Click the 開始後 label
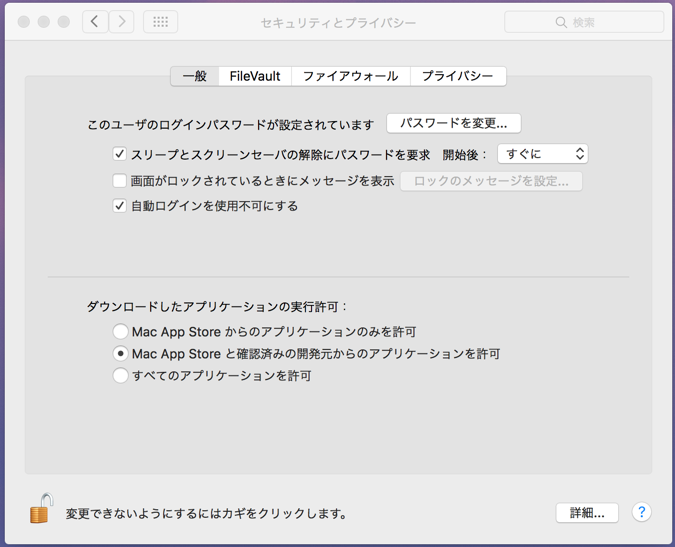The image size is (675, 547). pyautogui.click(x=464, y=155)
